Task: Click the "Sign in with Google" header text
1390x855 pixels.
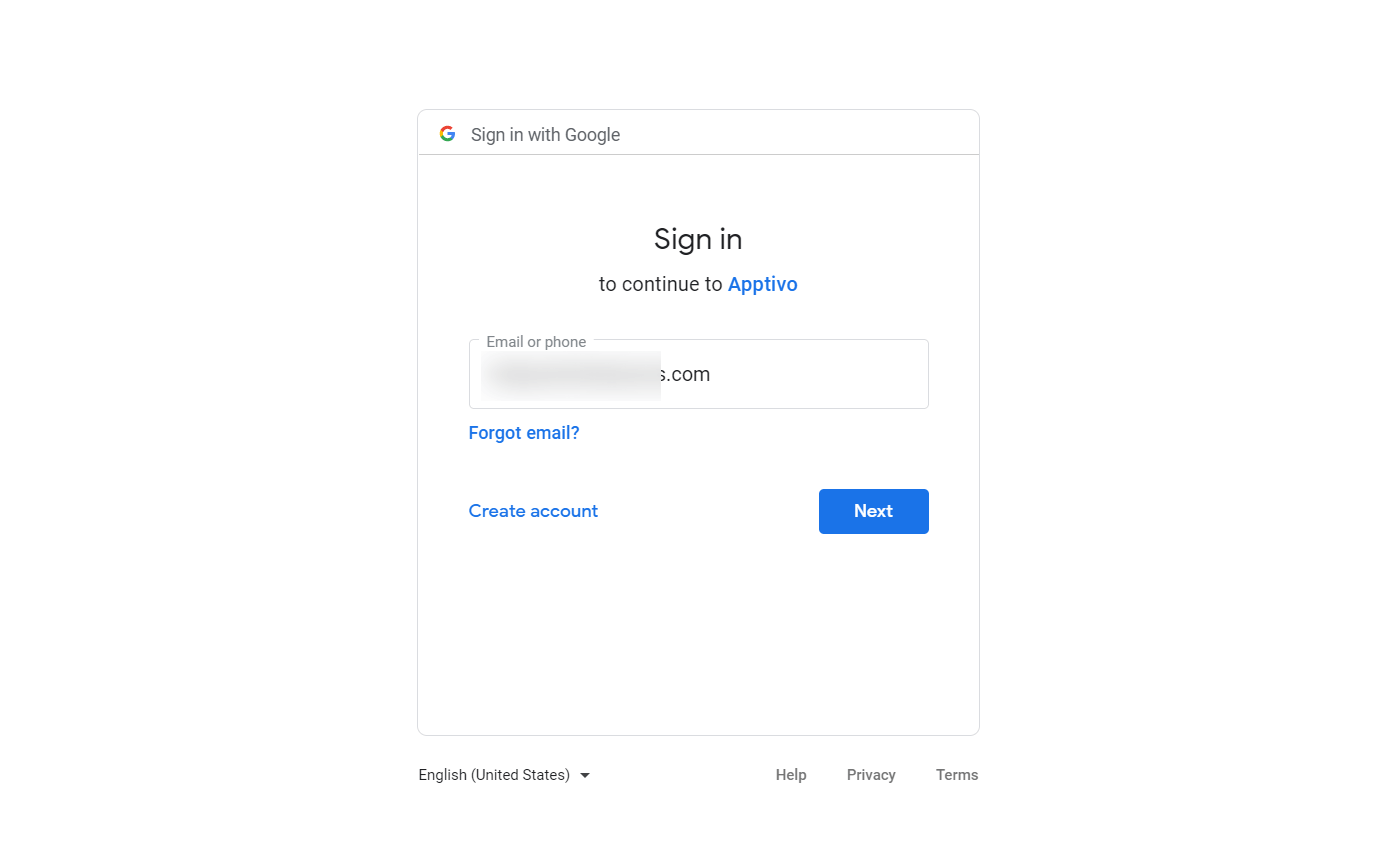Action: (x=545, y=135)
